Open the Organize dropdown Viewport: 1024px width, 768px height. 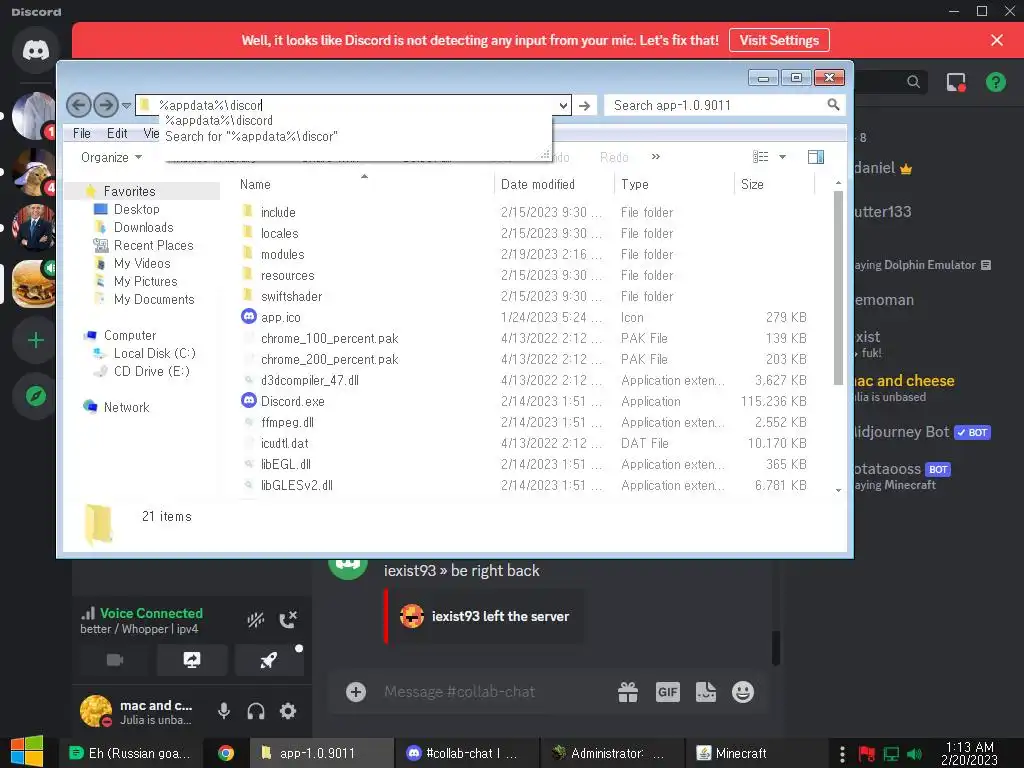coord(111,157)
